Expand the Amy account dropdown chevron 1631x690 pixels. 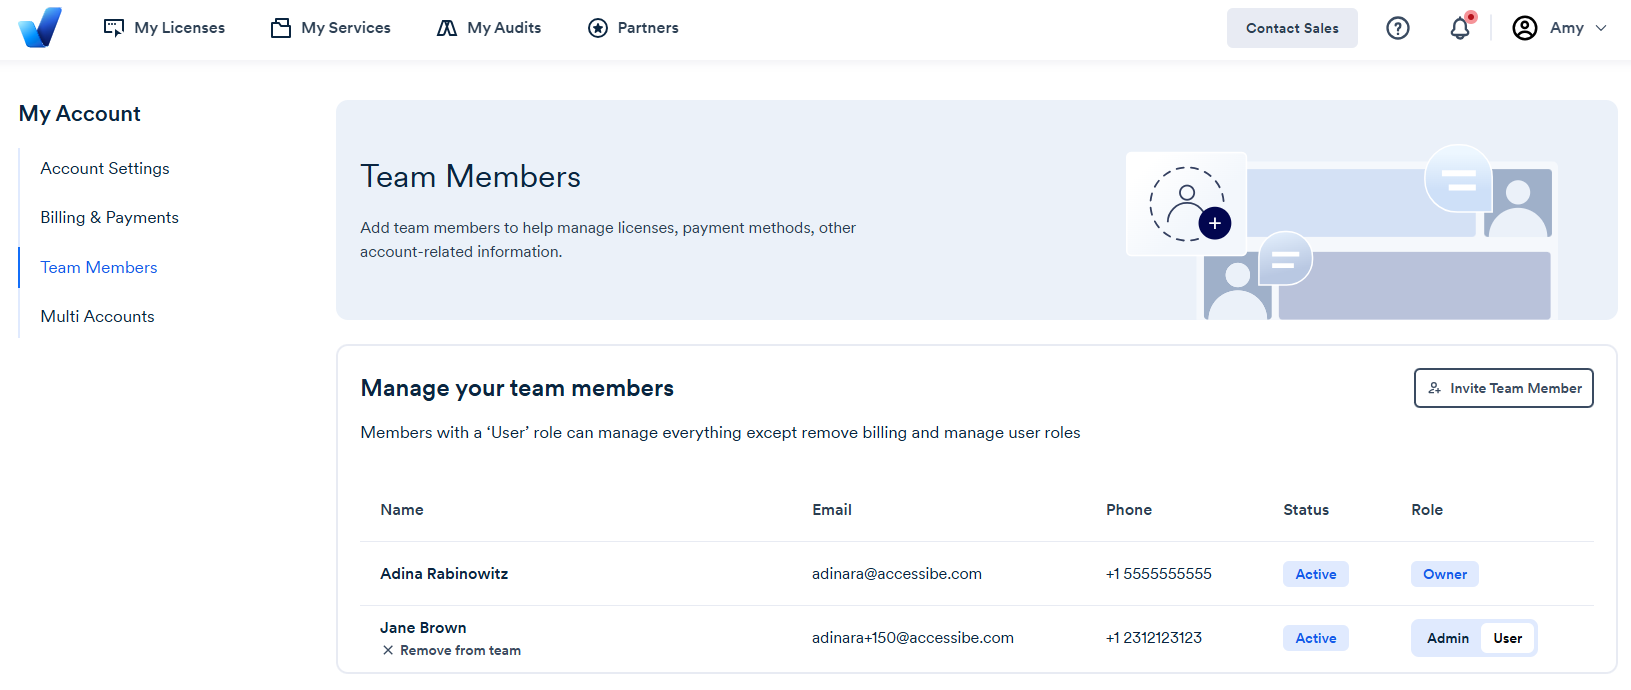coord(1601,28)
